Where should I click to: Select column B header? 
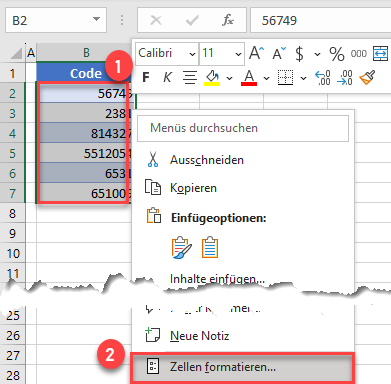[x=86, y=53]
